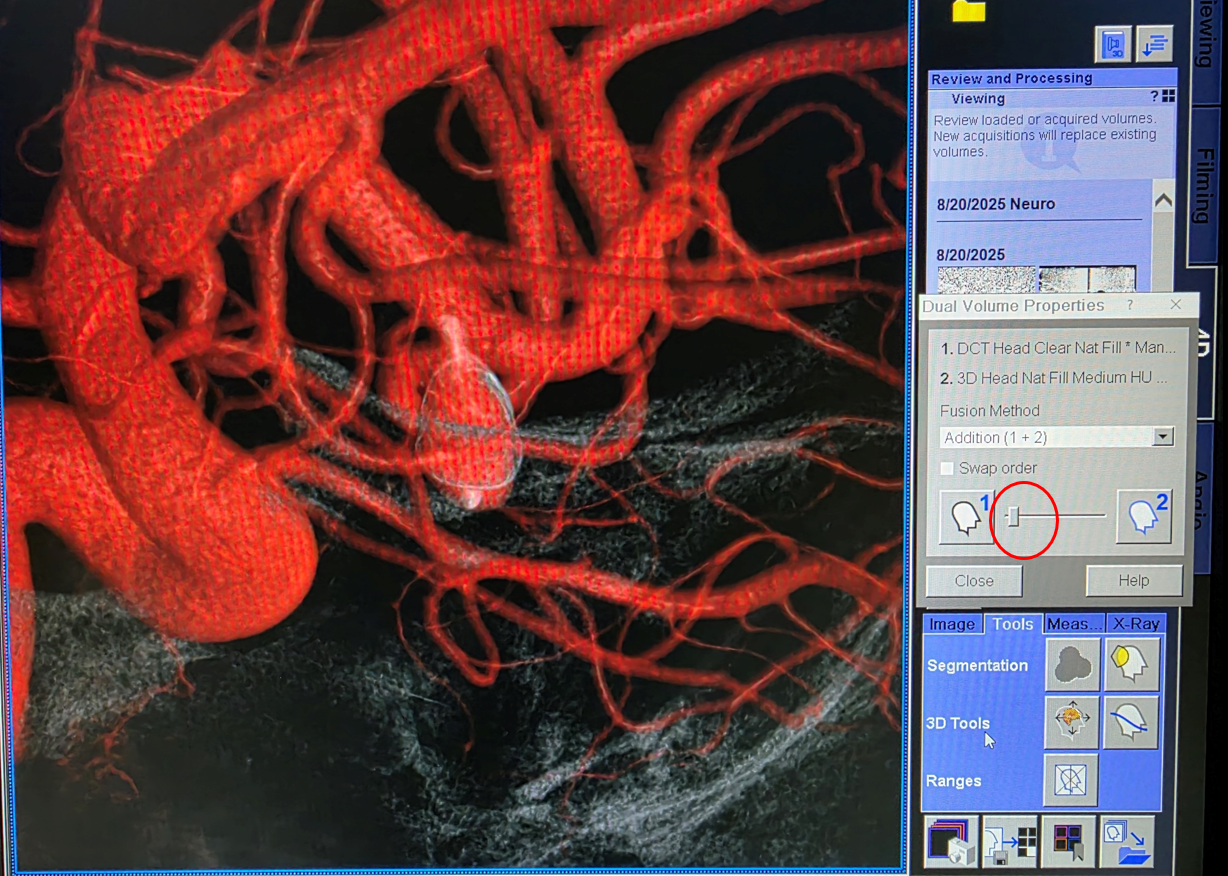This screenshot has height=876, width=1228.
Task: Open the X-Ray tab
Action: click(1136, 624)
